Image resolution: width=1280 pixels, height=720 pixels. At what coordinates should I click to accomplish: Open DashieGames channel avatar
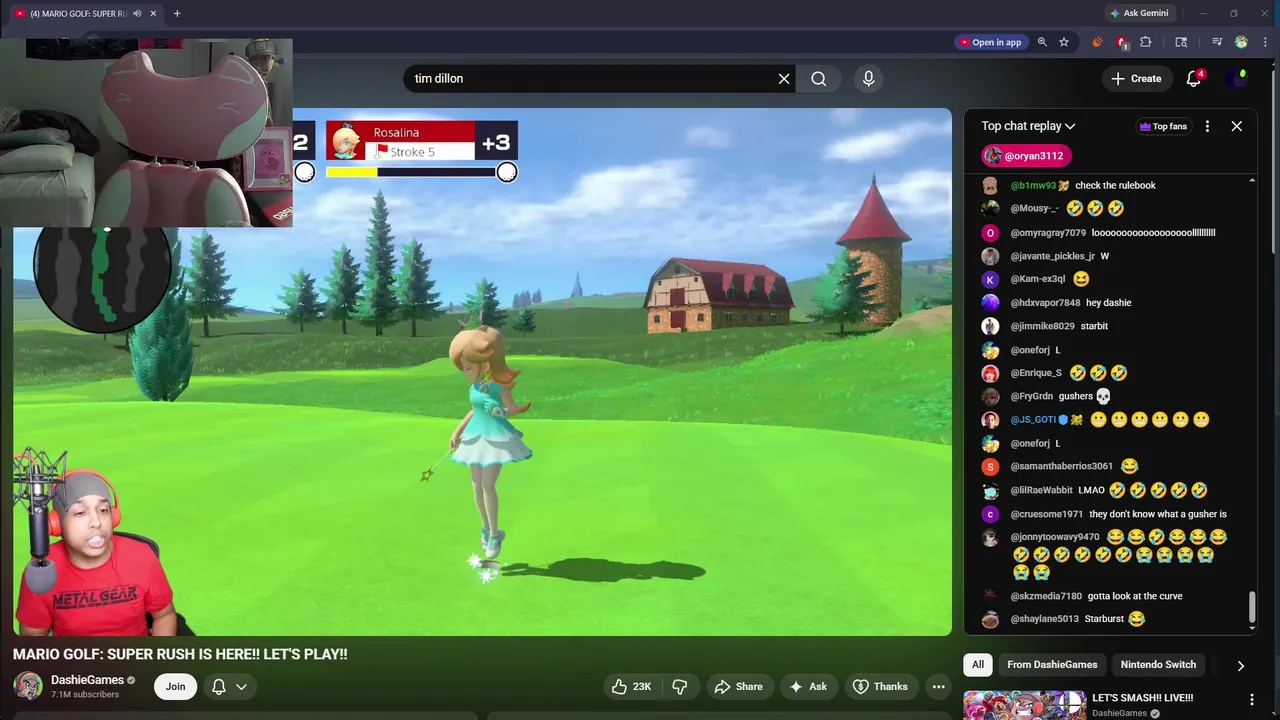point(28,686)
